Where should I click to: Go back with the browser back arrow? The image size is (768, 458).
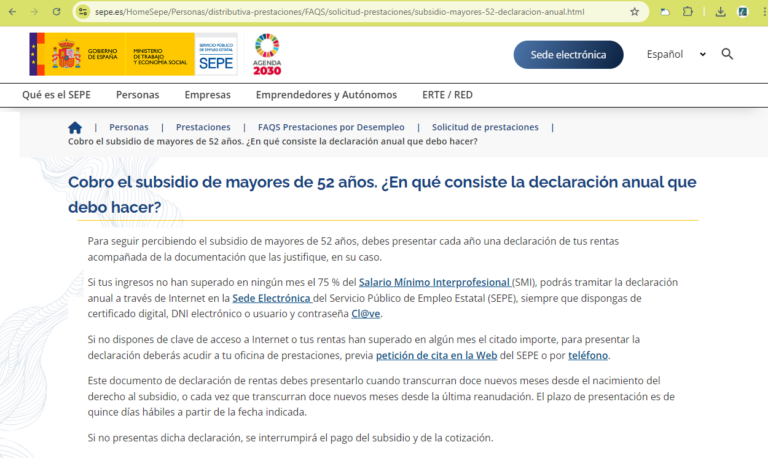[12, 12]
